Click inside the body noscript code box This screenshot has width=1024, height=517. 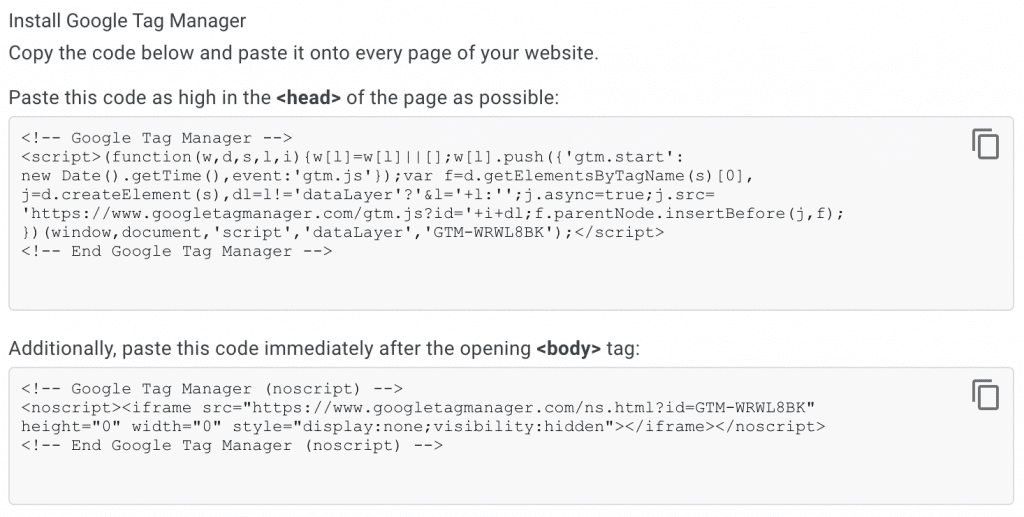[511, 435]
